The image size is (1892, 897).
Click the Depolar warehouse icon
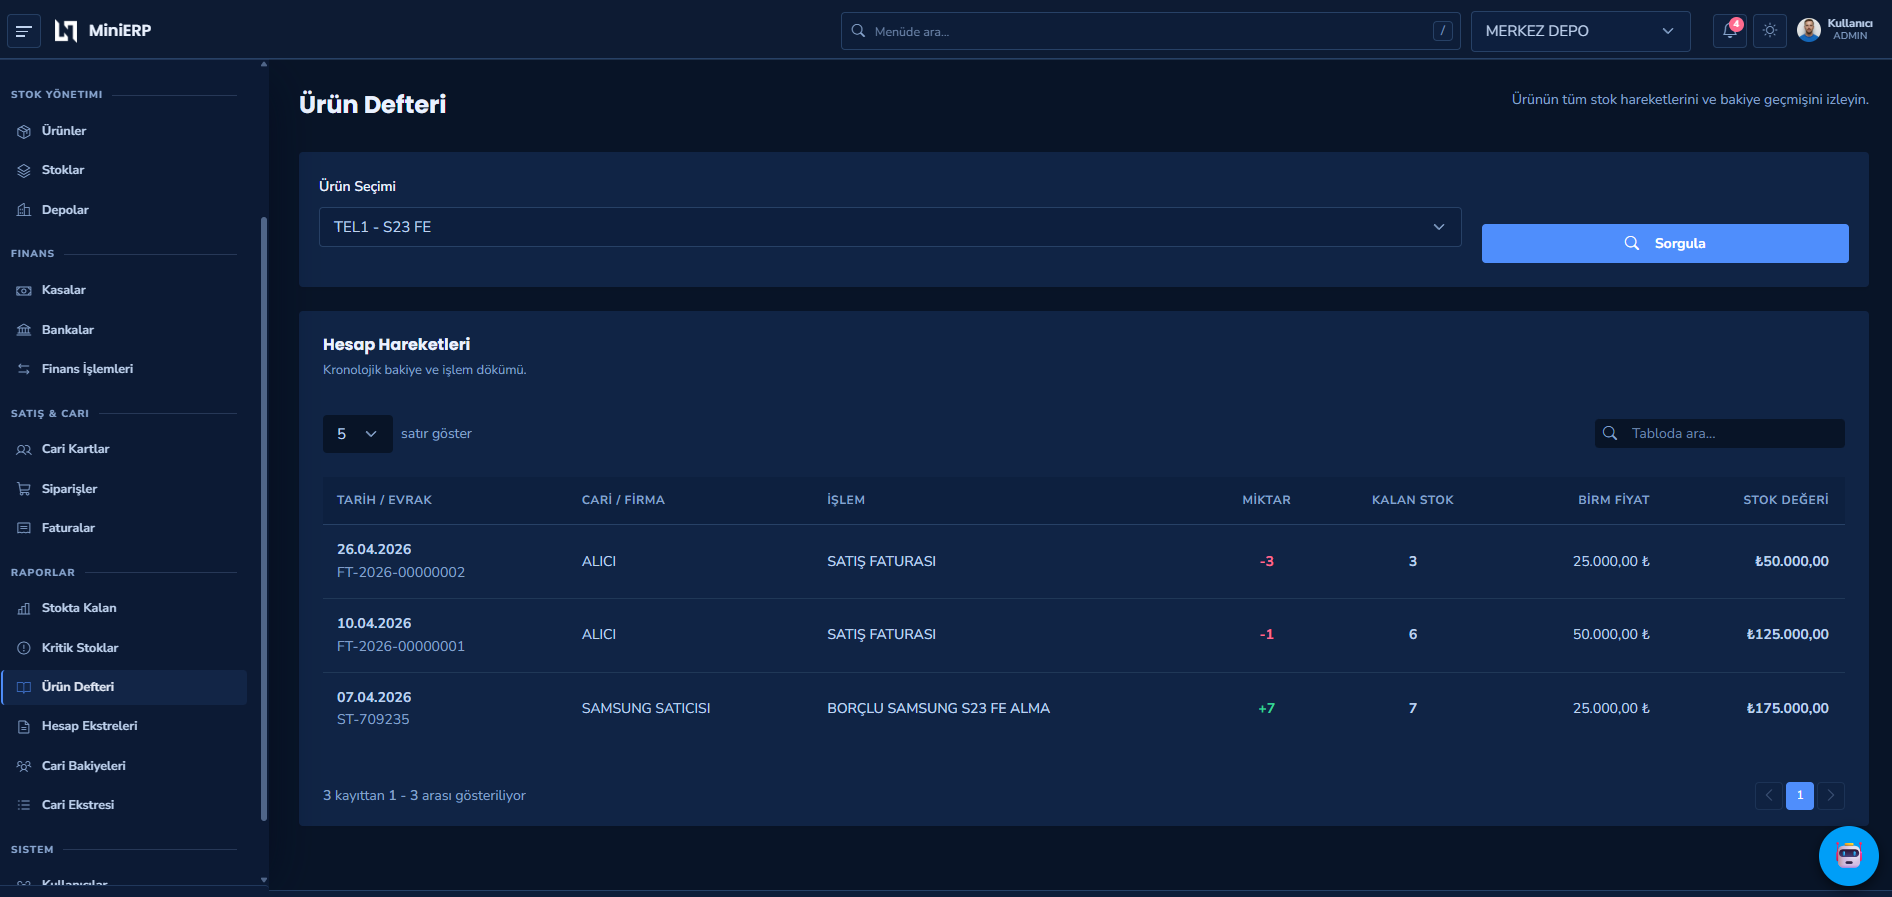coord(24,210)
